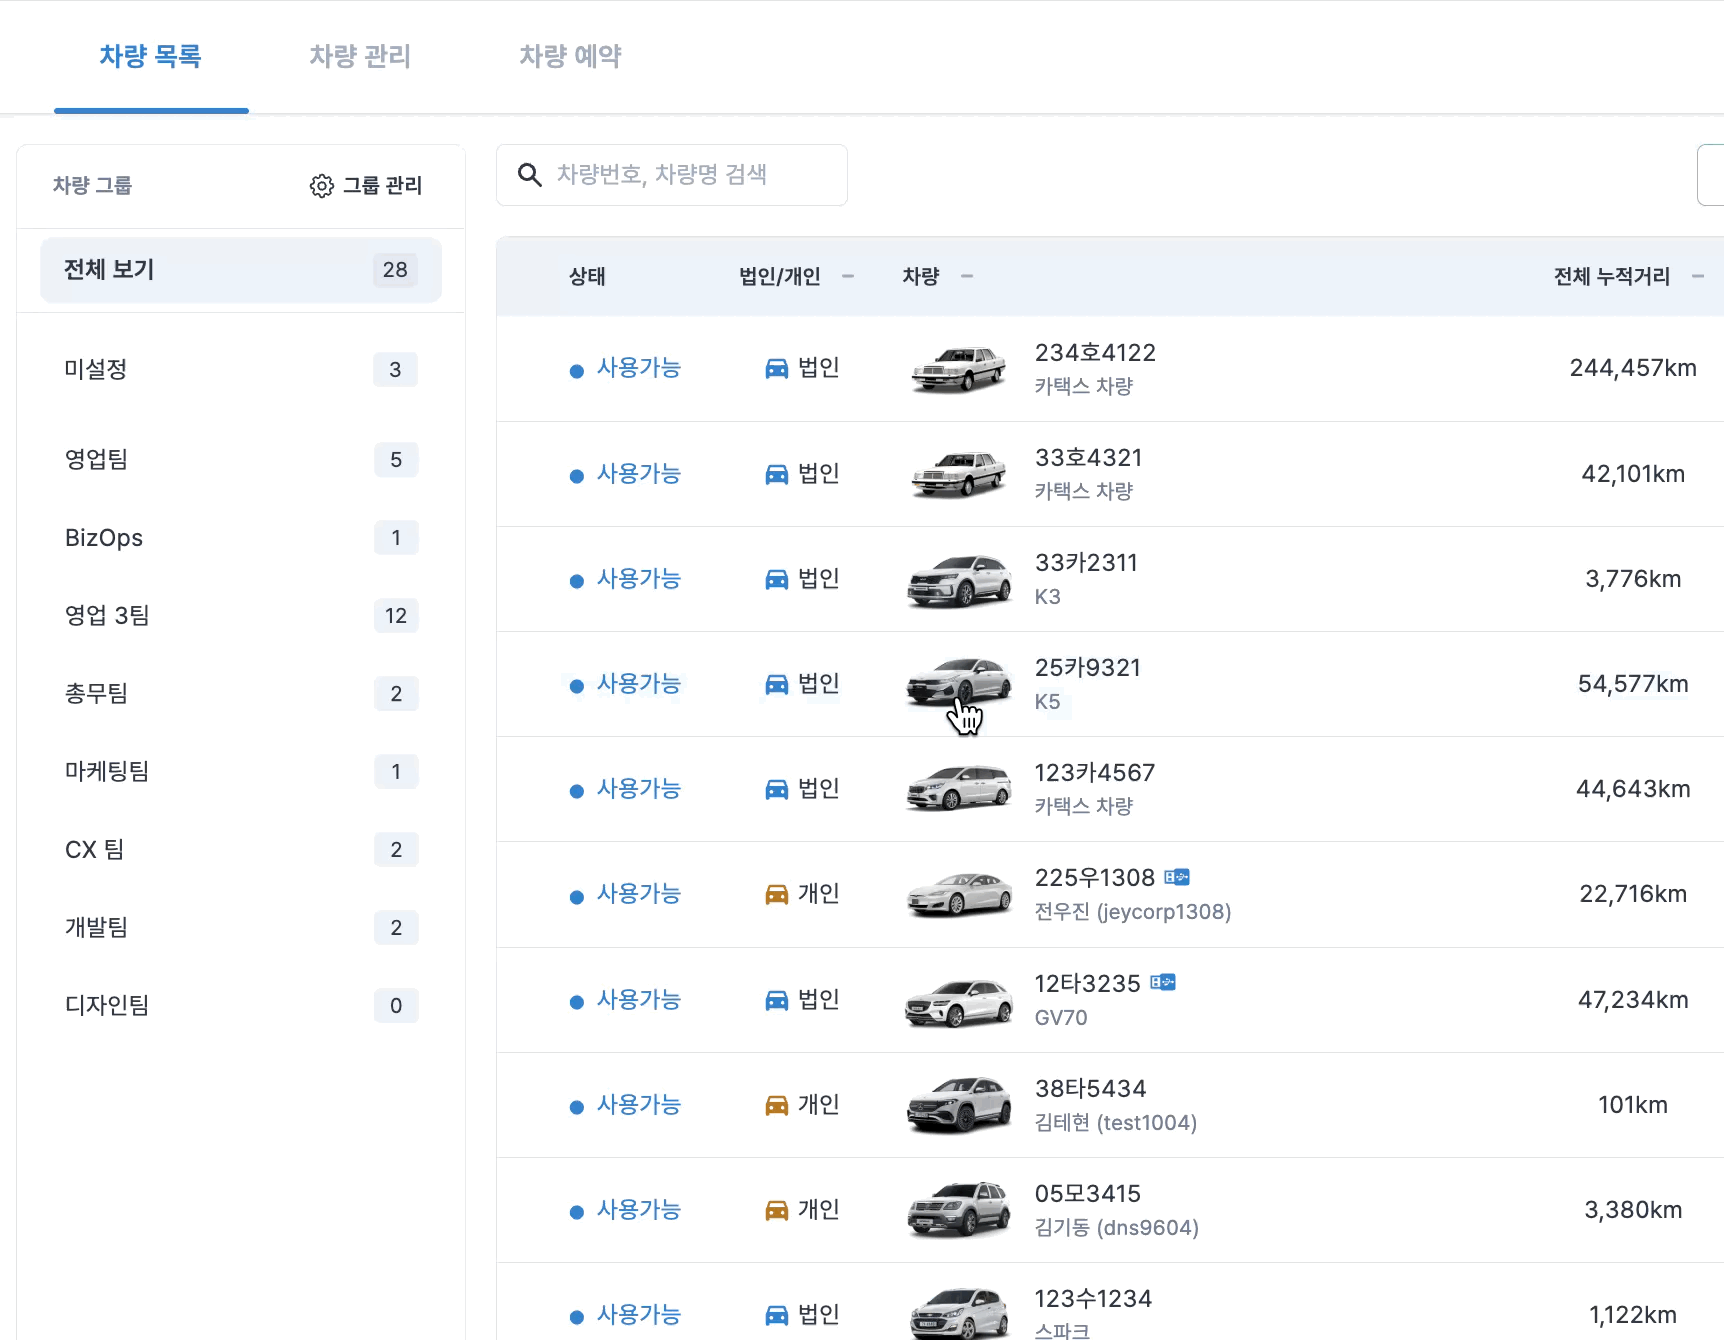The width and height of the screenshot is (1724, 1340).
Task: Open the 차량 column sort control
Action: coord(967,276)
